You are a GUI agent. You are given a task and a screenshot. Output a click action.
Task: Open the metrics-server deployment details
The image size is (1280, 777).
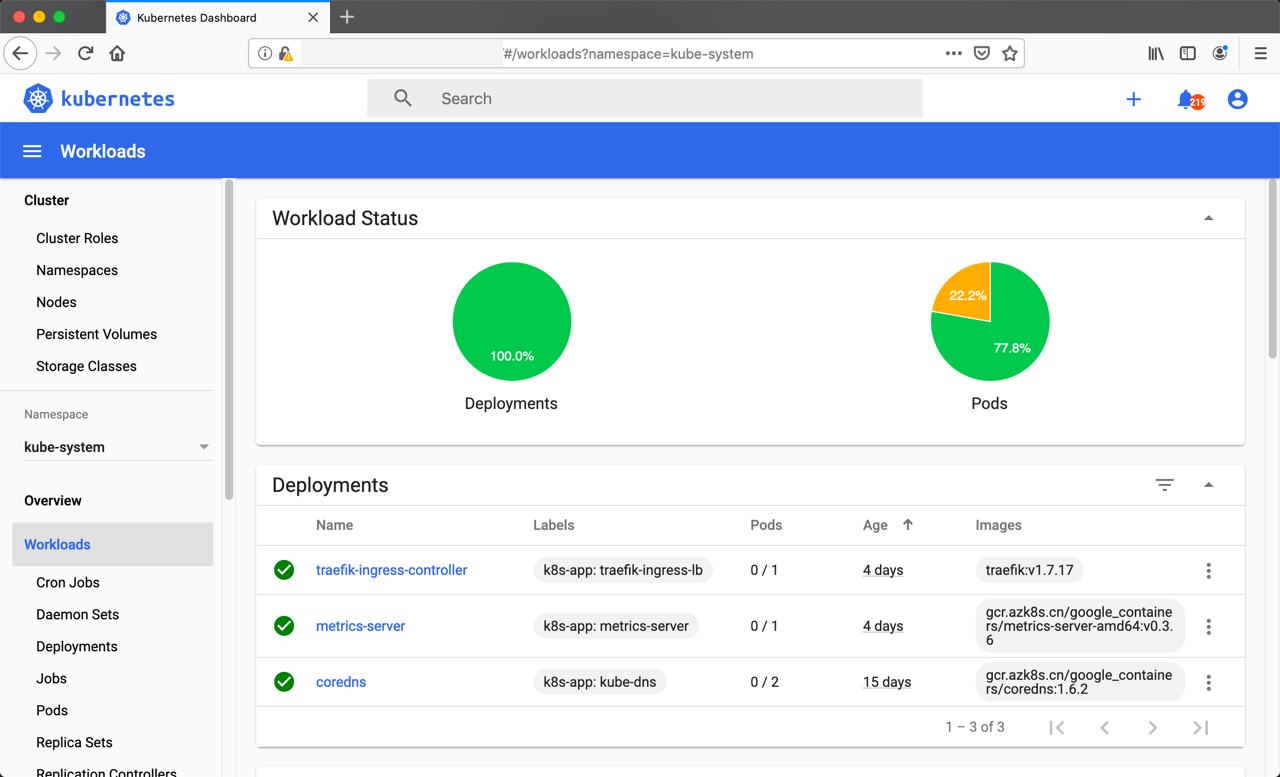pos(360,625)
